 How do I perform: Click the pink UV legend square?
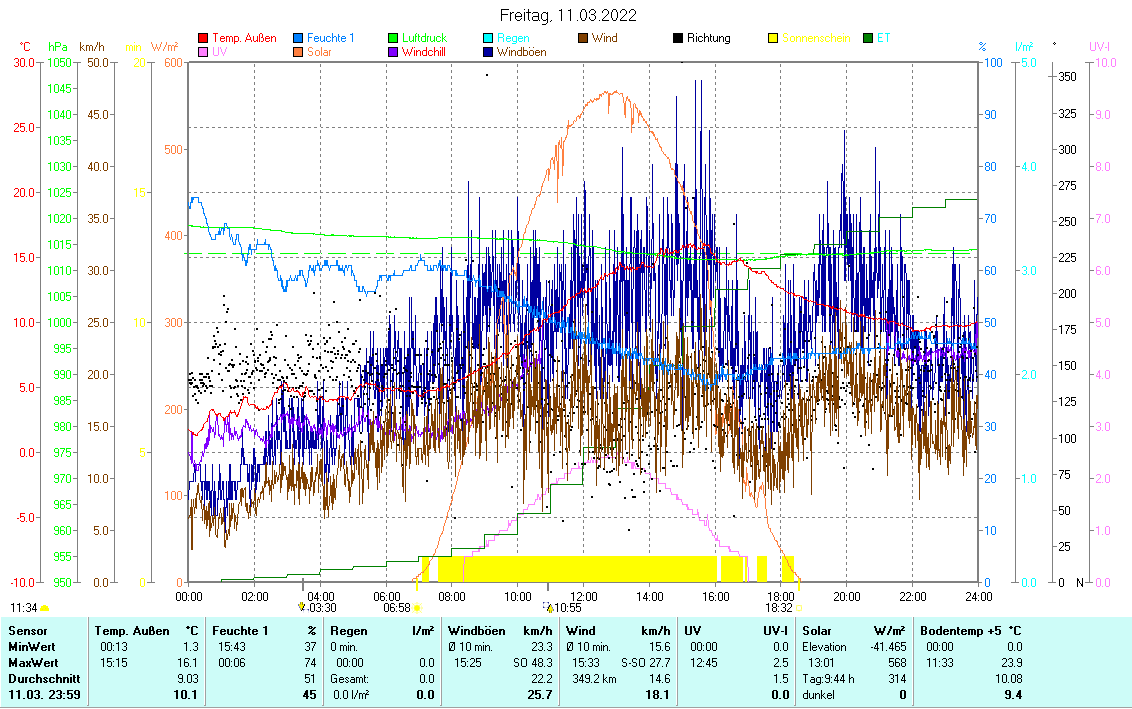pyautogui.click(x=204, y=52)
